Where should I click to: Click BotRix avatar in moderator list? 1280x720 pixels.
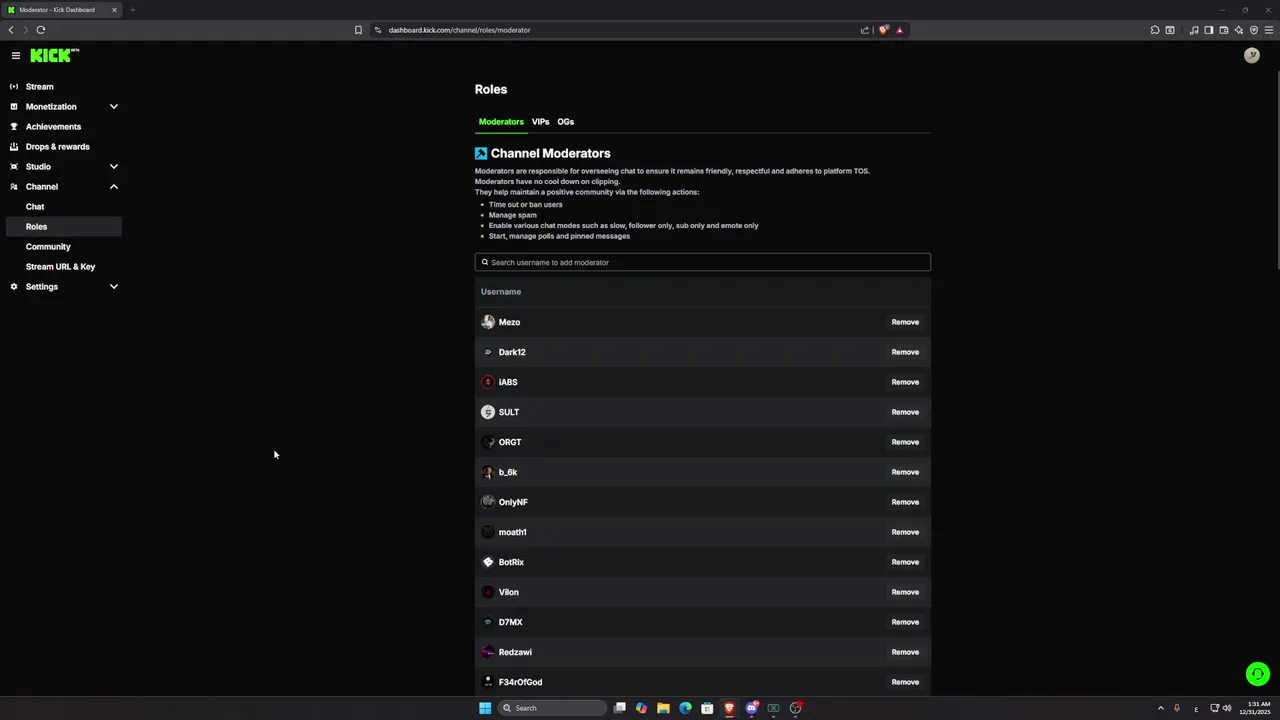488,562
